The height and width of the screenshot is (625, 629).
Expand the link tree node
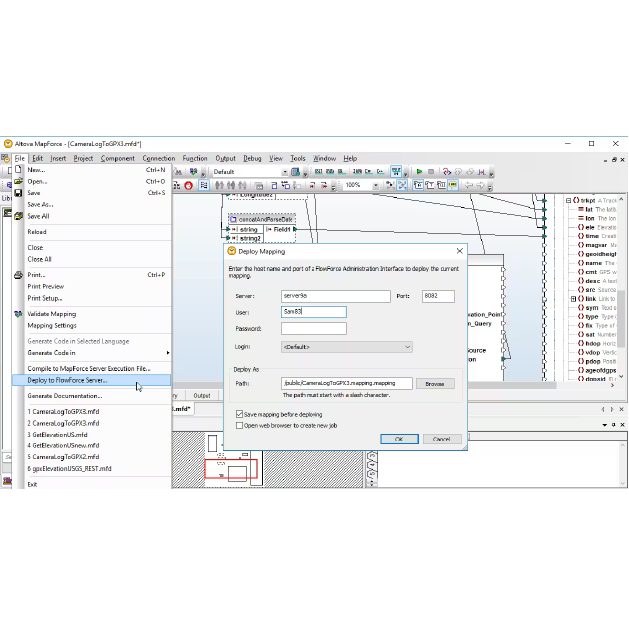(x=574, y=299)
